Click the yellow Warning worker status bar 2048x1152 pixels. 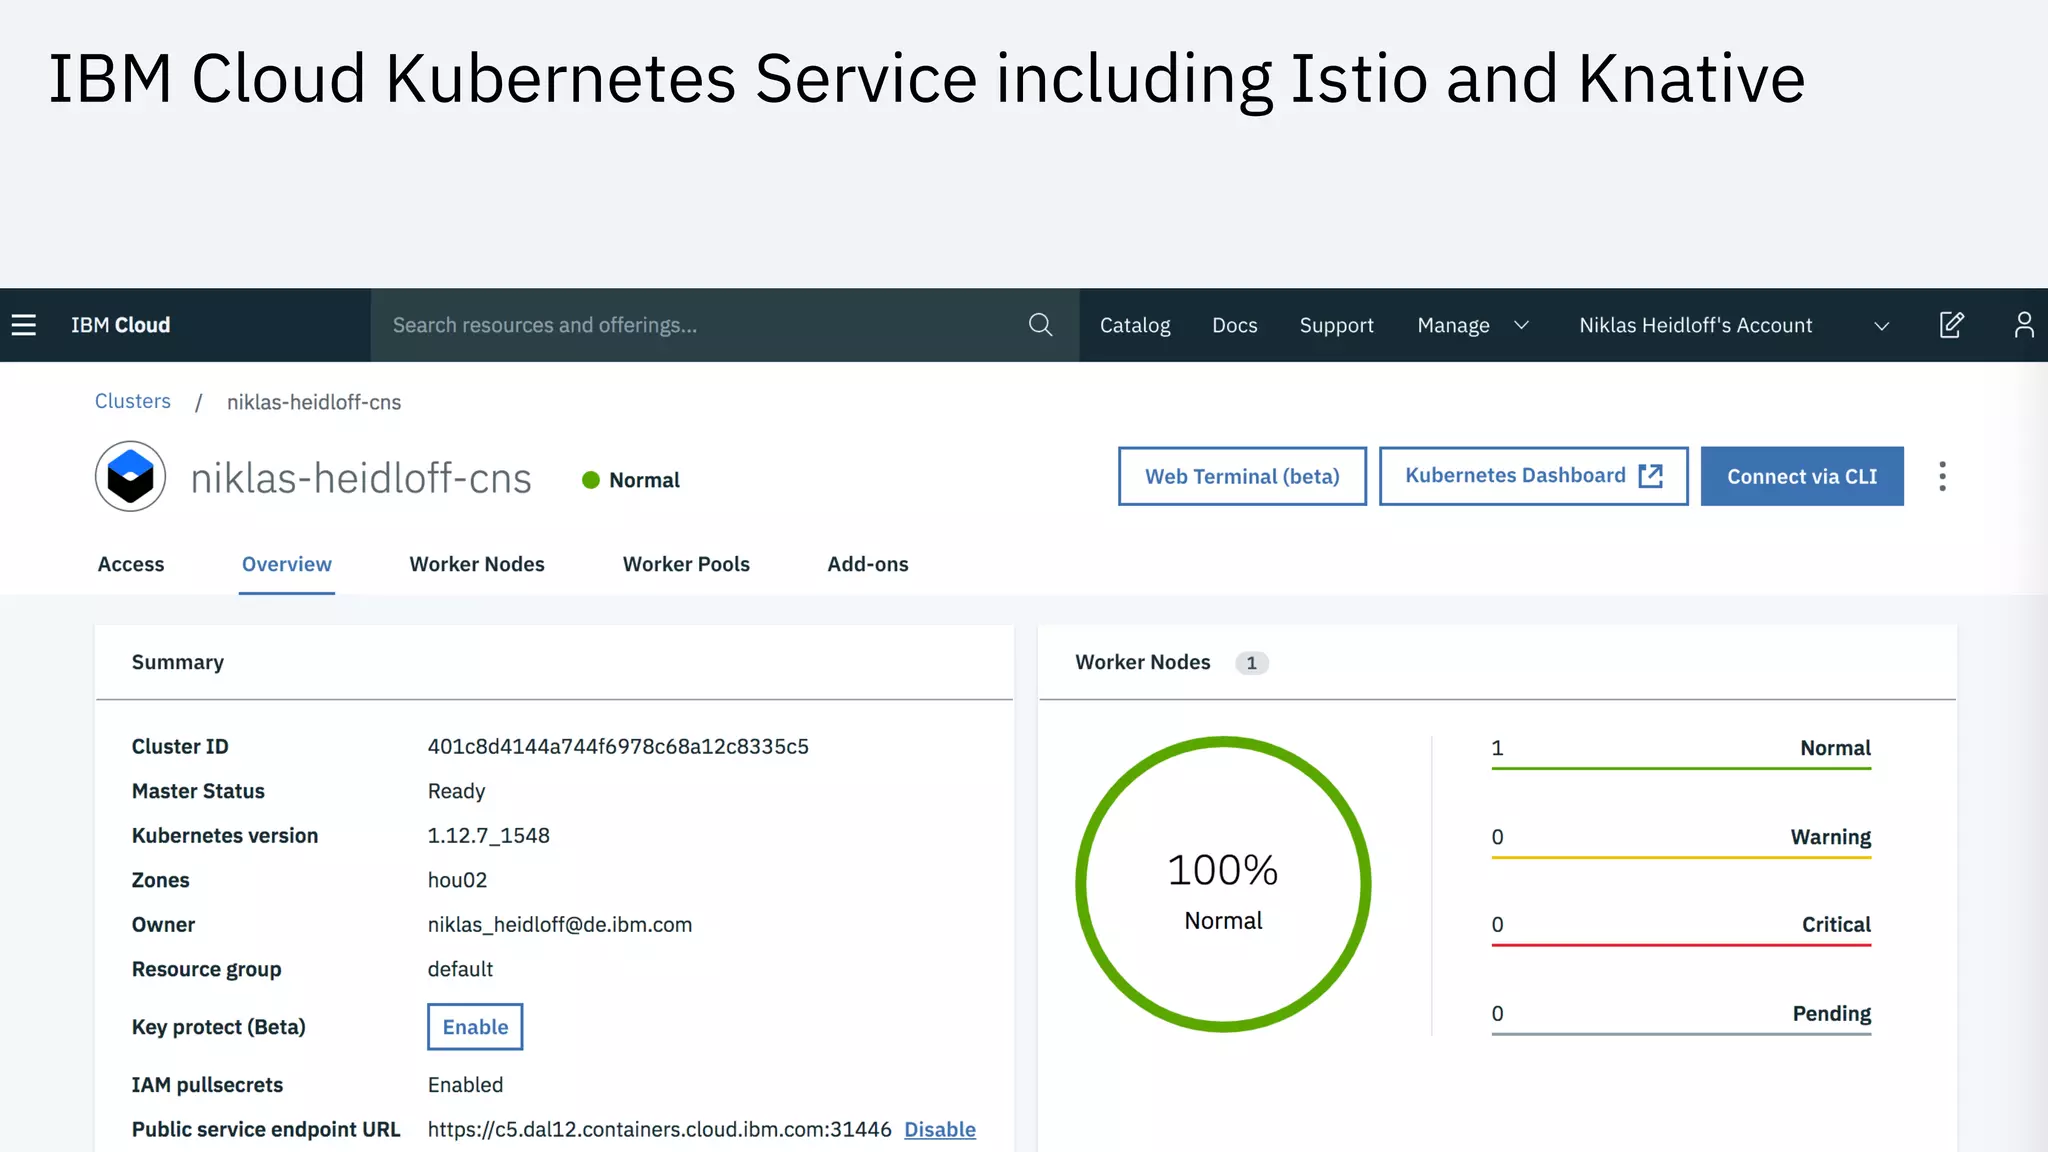pos(1681,857)
